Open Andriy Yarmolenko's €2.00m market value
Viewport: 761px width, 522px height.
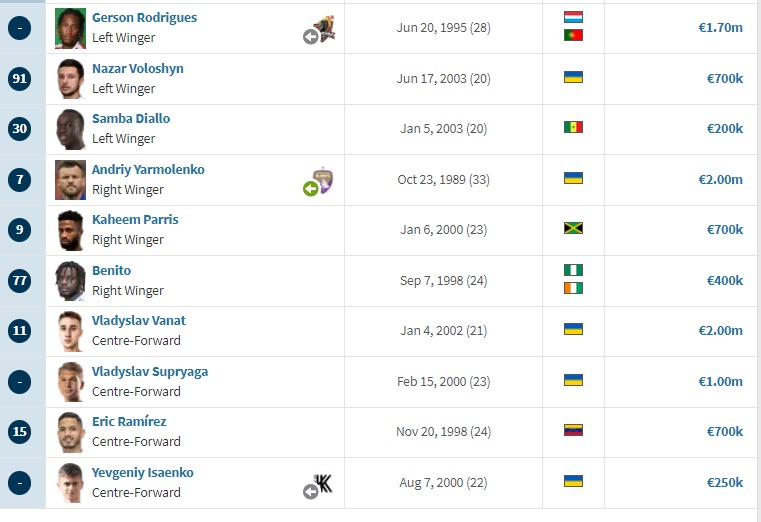pos(720,179)
